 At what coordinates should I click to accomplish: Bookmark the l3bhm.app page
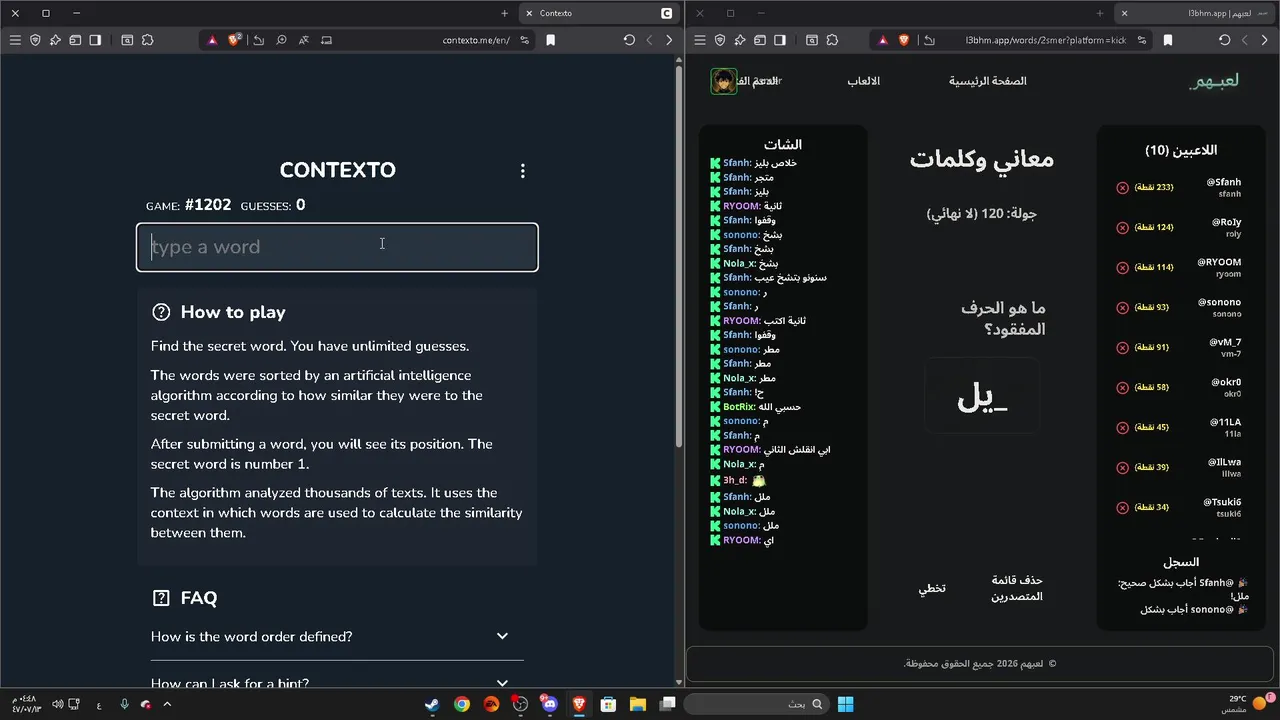pos(1168,40)
